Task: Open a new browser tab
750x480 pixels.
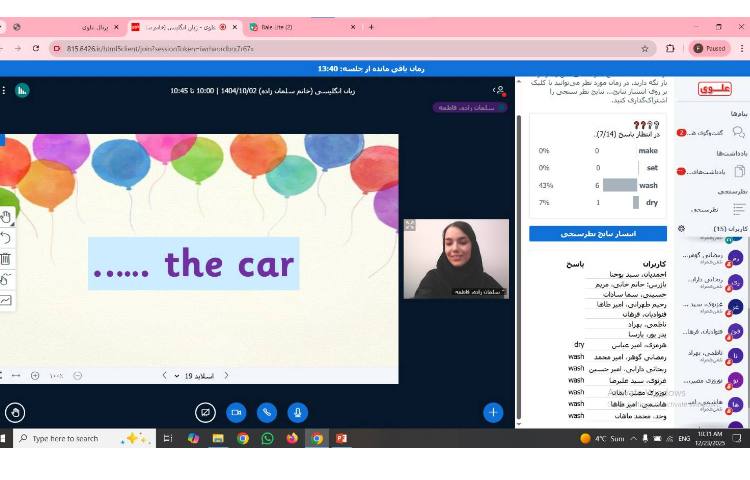Action: [x=371, y=27]
